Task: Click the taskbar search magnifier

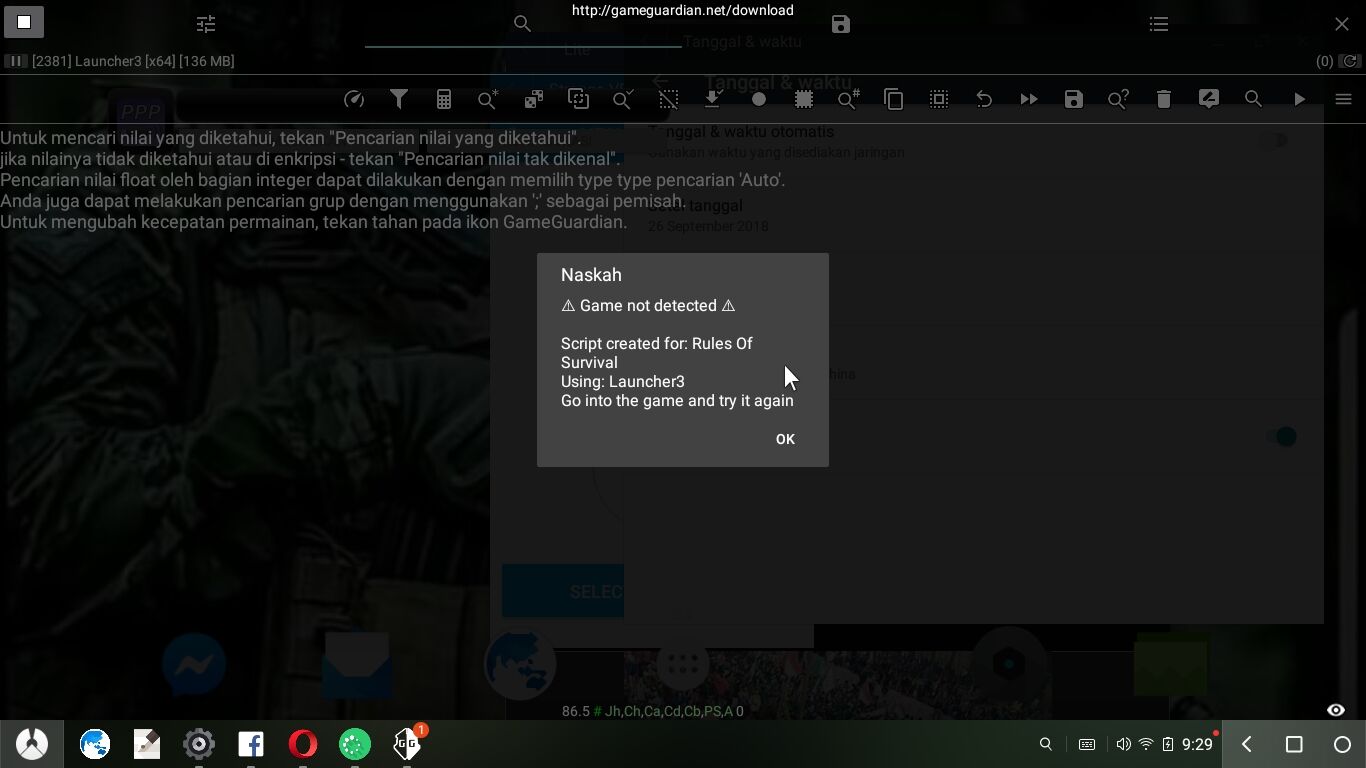Action: point(1046,744)
